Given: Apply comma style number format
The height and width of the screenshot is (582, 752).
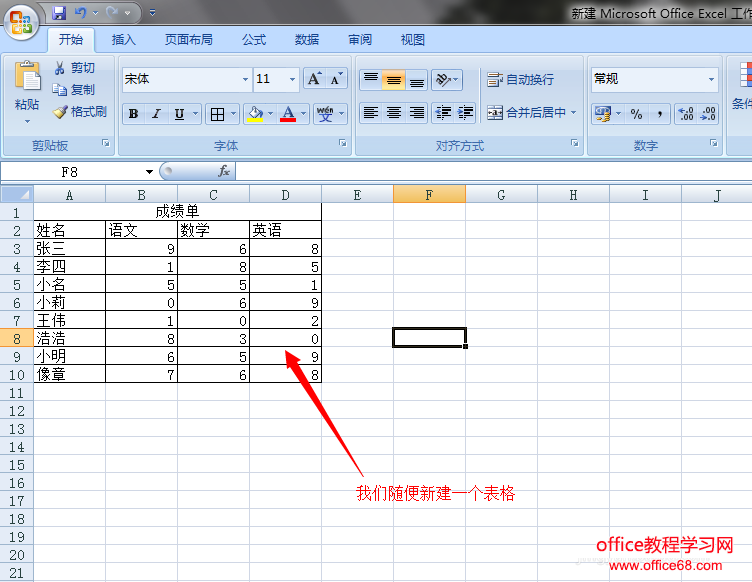Looking at the screenshot, I should (x=659, y=114).
